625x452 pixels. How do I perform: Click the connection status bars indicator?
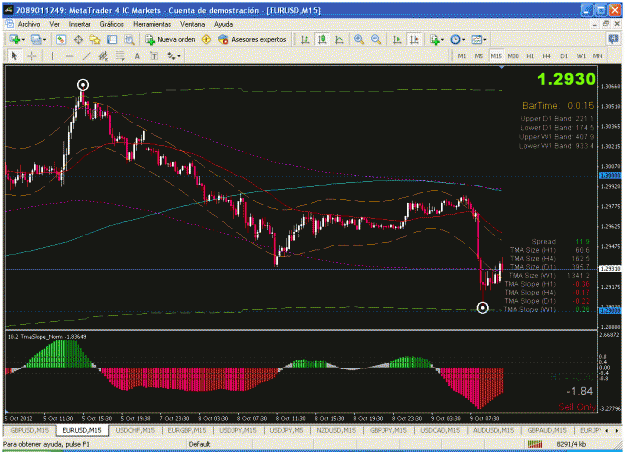[x=535, y=444]
